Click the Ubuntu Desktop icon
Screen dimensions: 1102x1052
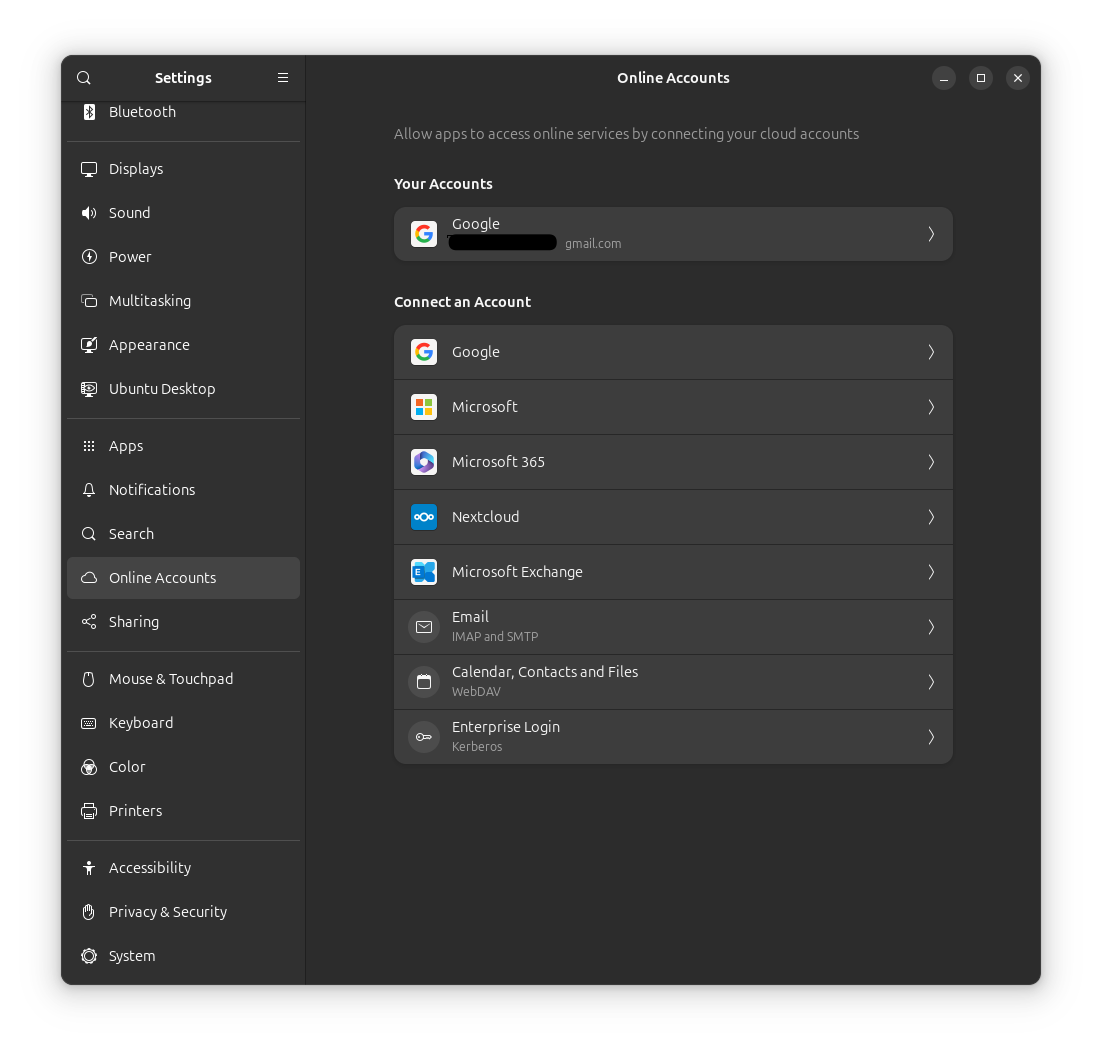(89, 389)
